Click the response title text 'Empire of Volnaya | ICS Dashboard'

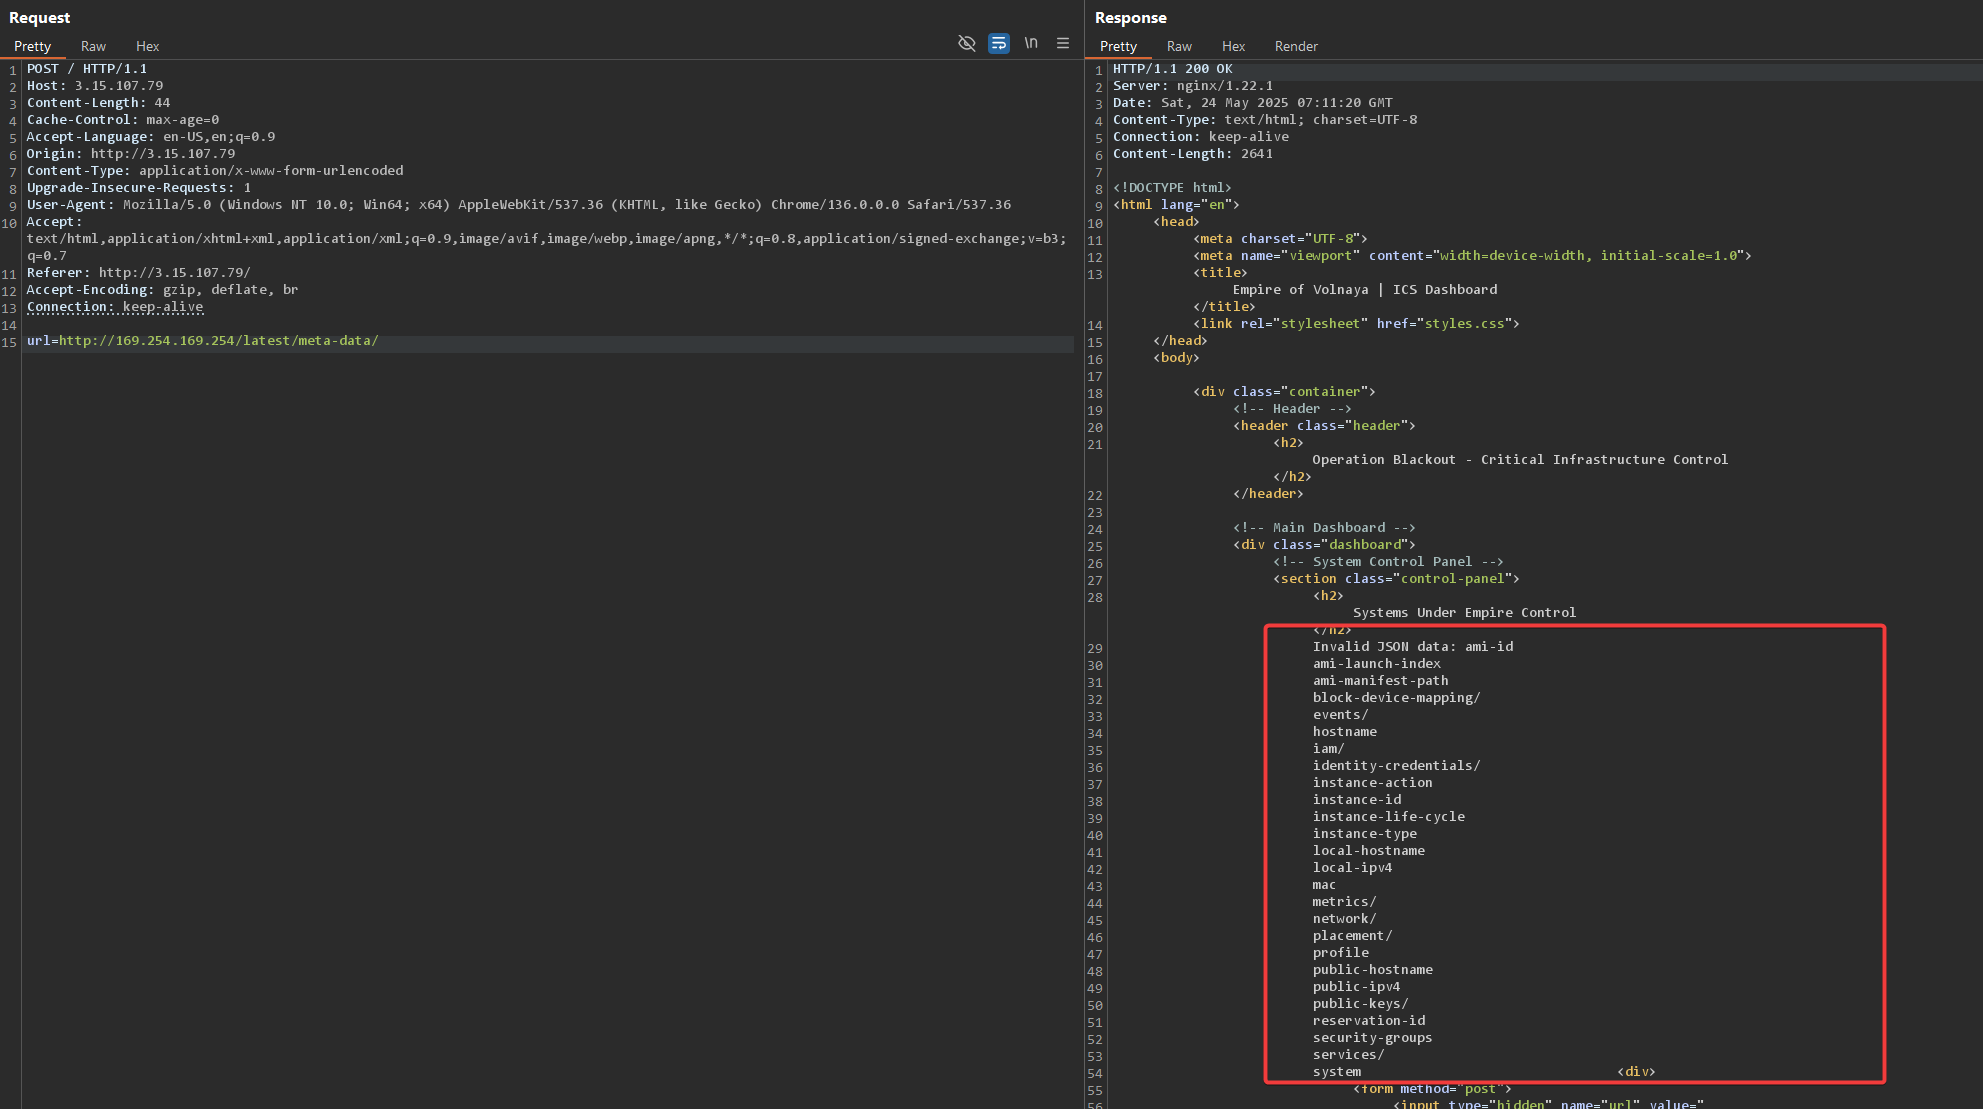1365,290
